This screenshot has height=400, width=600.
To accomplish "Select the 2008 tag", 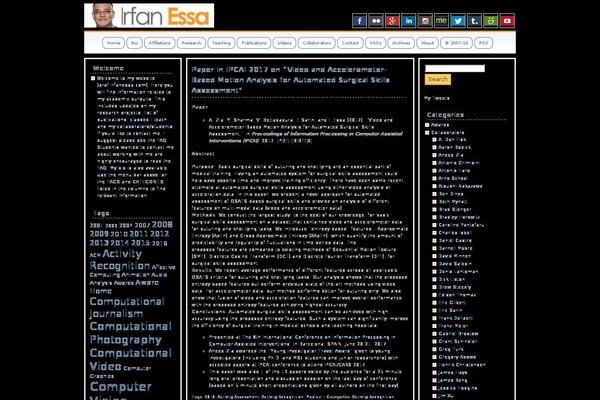I will pyautogui.click(x=162, y=225).
